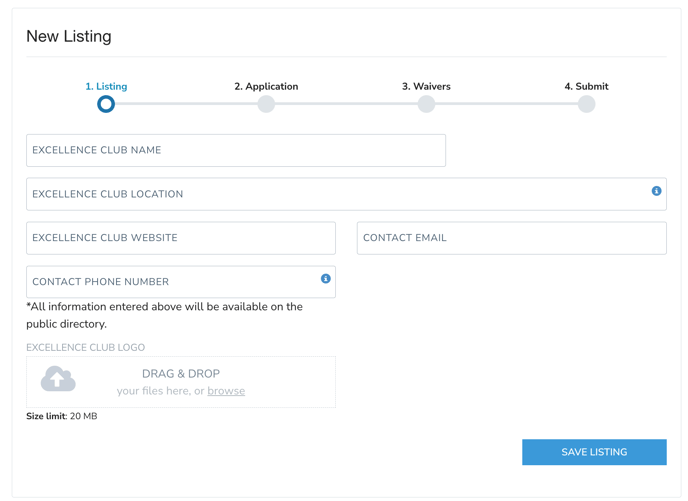Image resolution: width=688 pixels, height=501 pixels.
Task: Click the Contact Email field
Action: coord(511,238)
